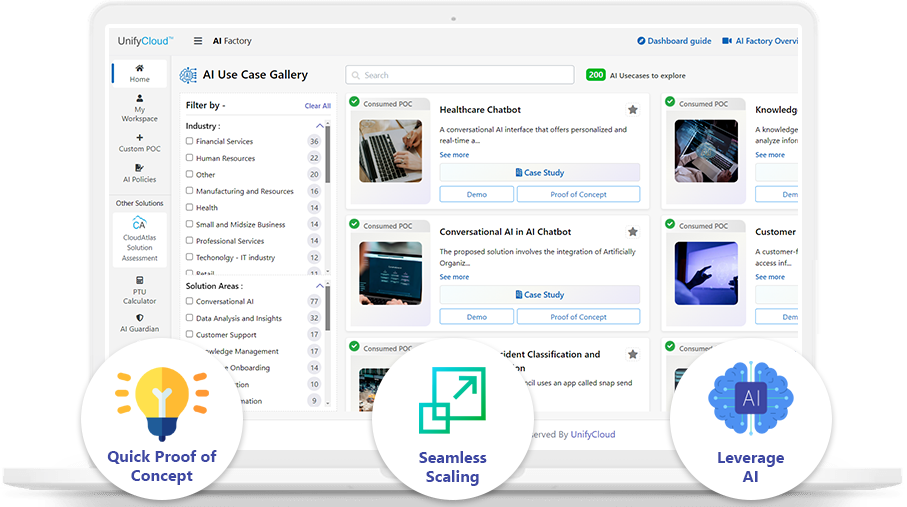The image size is (907, 507).
Task: Open Case Study for Healthcare Chatbot
Action: pyautogui.click(x=539, y=173)
